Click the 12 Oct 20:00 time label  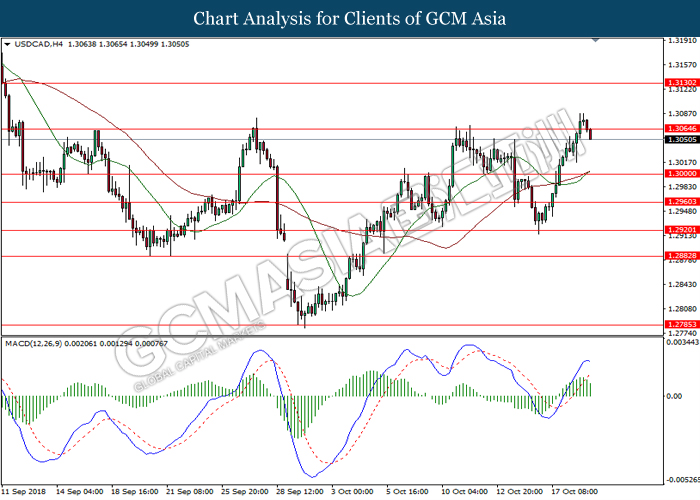click(520, 492)
